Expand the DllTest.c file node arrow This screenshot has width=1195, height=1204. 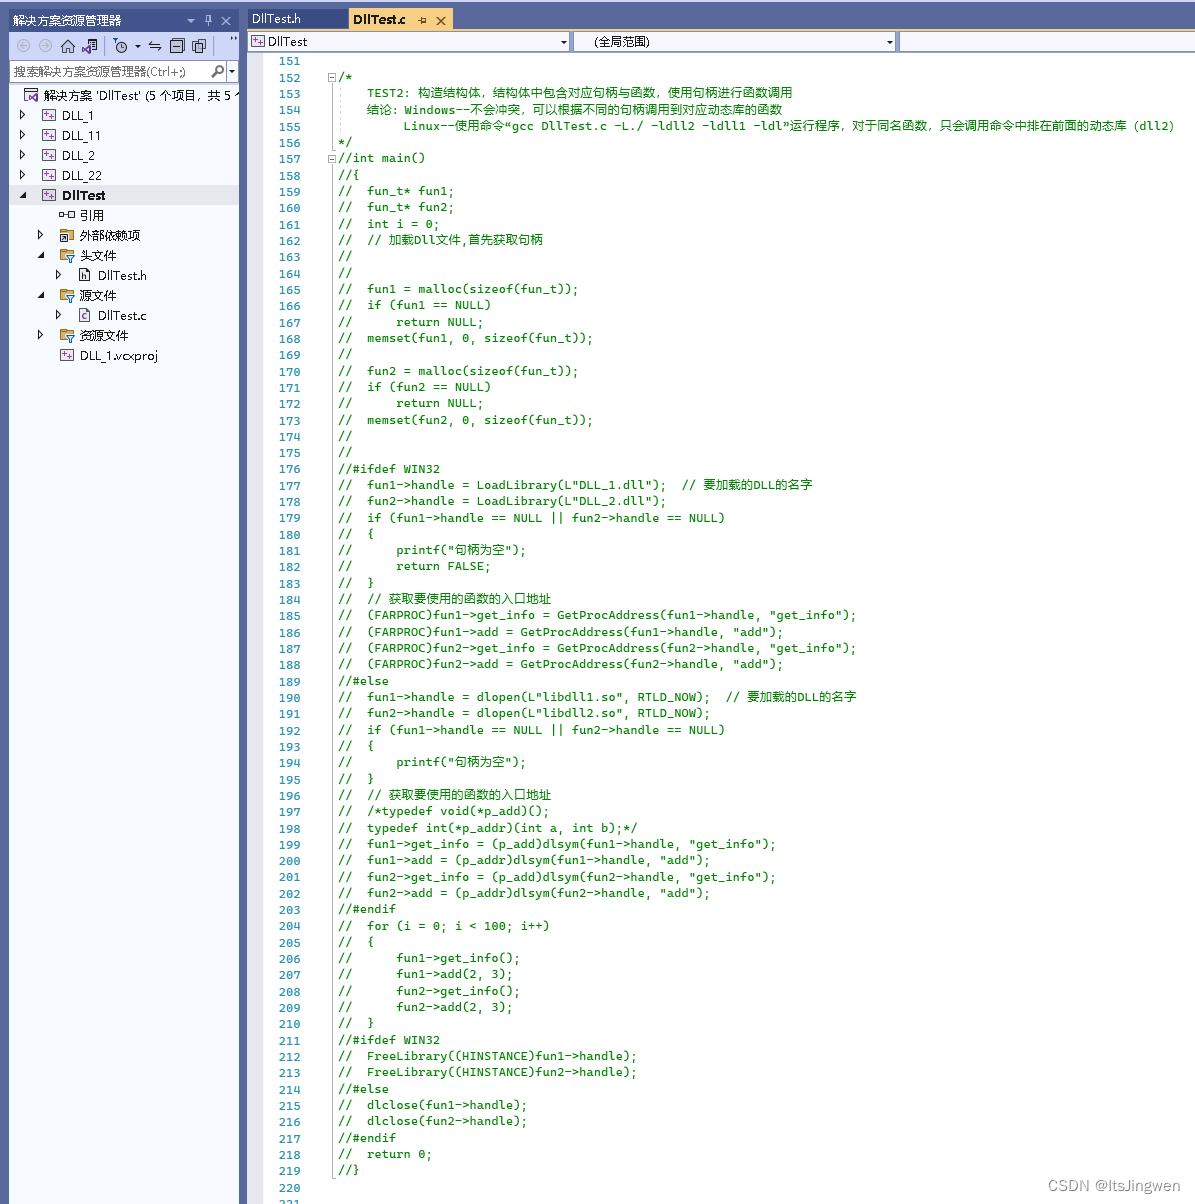(x=59, y=315)
